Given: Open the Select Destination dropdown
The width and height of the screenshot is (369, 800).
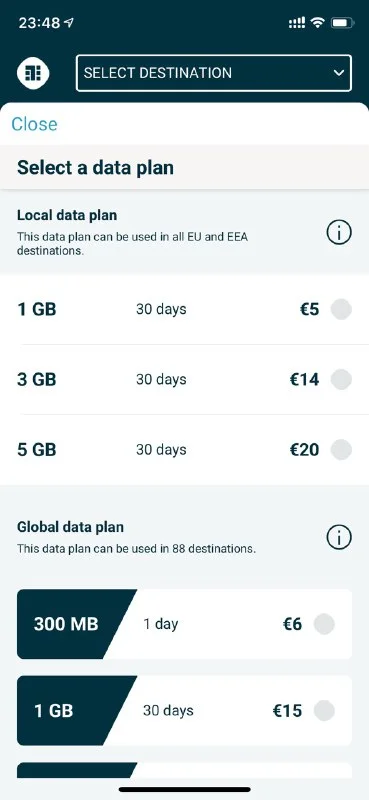Looking at the screenshot, I should click(x=214, y=73).
